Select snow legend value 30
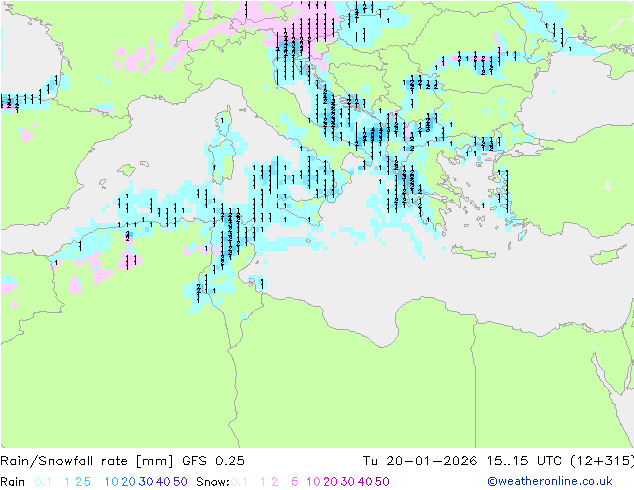Screen dimensions: 634x490 pyautogui.click(x=348, y=482)
